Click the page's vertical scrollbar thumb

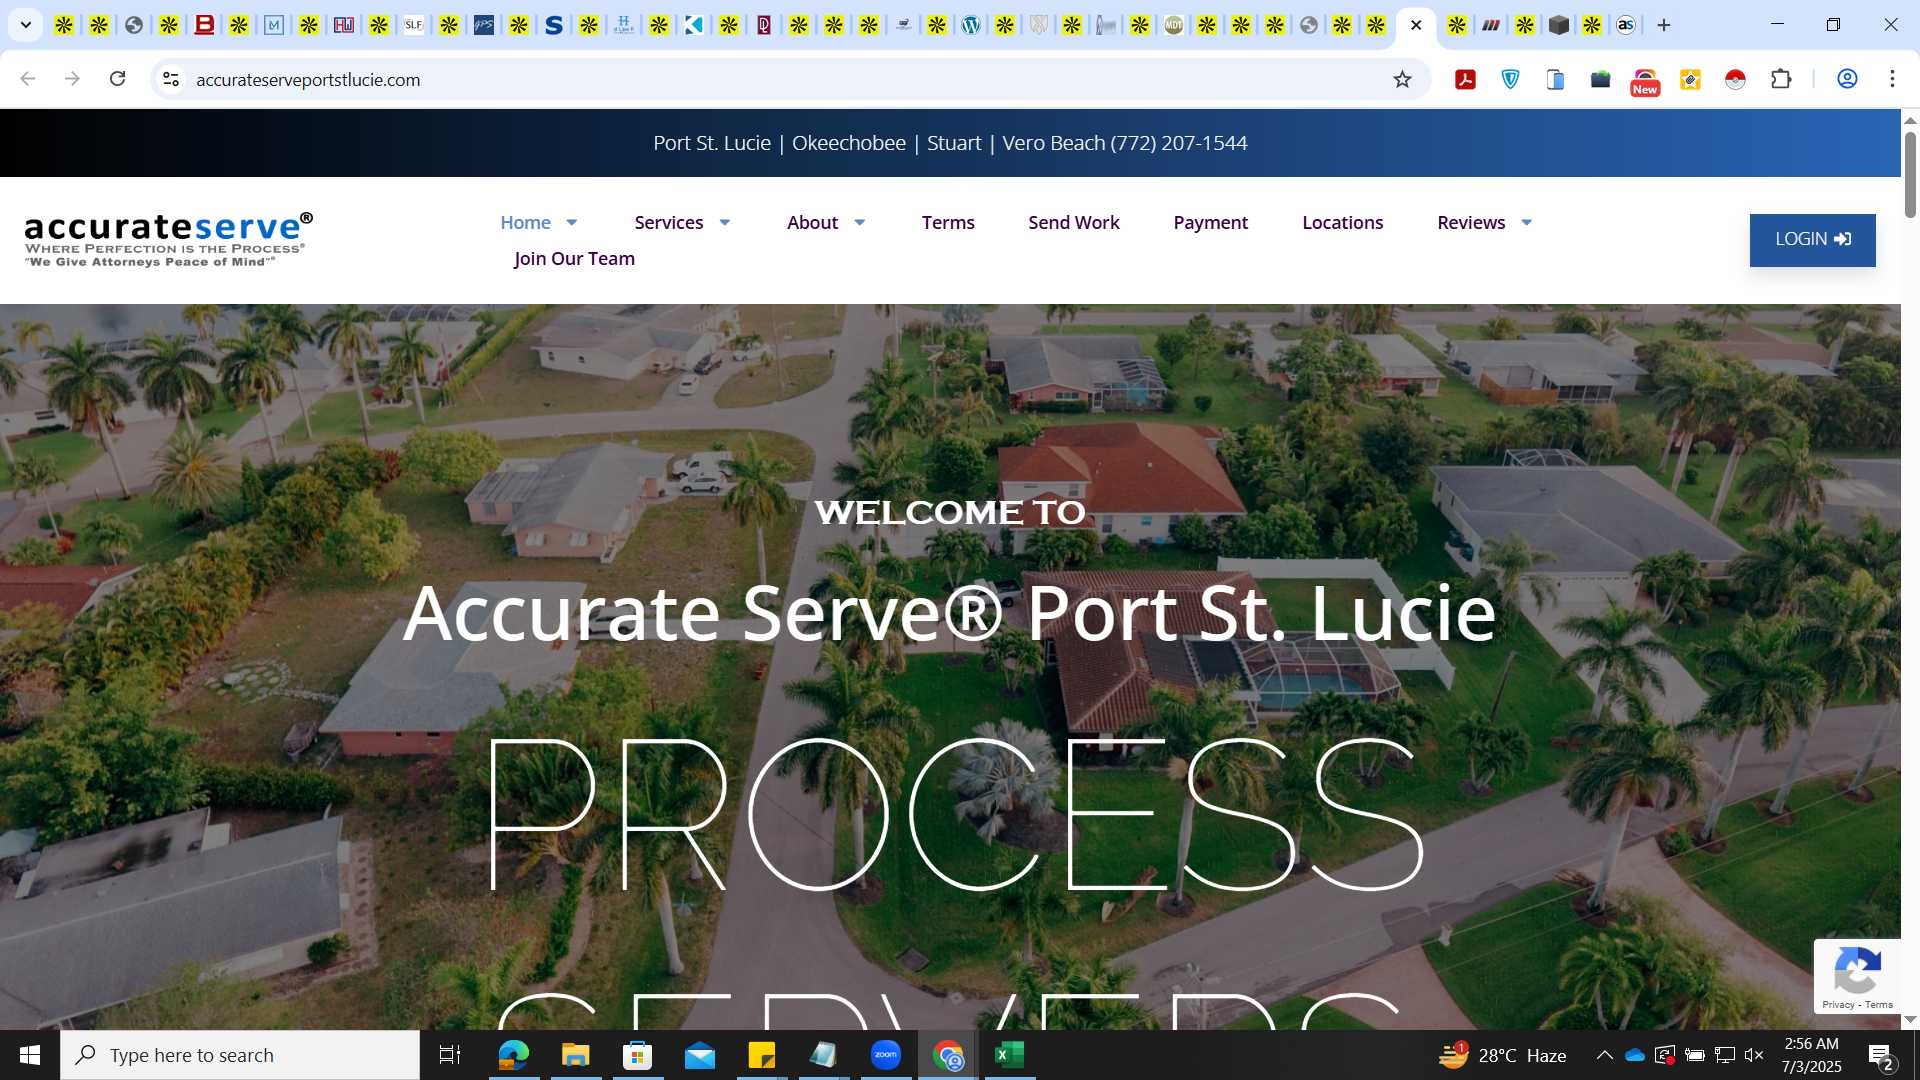[1910, 175]
